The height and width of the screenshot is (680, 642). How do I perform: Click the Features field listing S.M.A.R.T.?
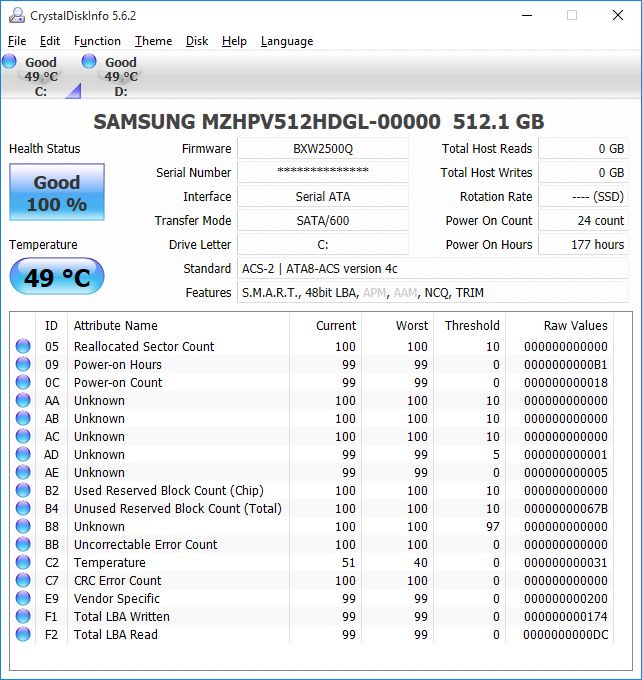tap(432, 293)
